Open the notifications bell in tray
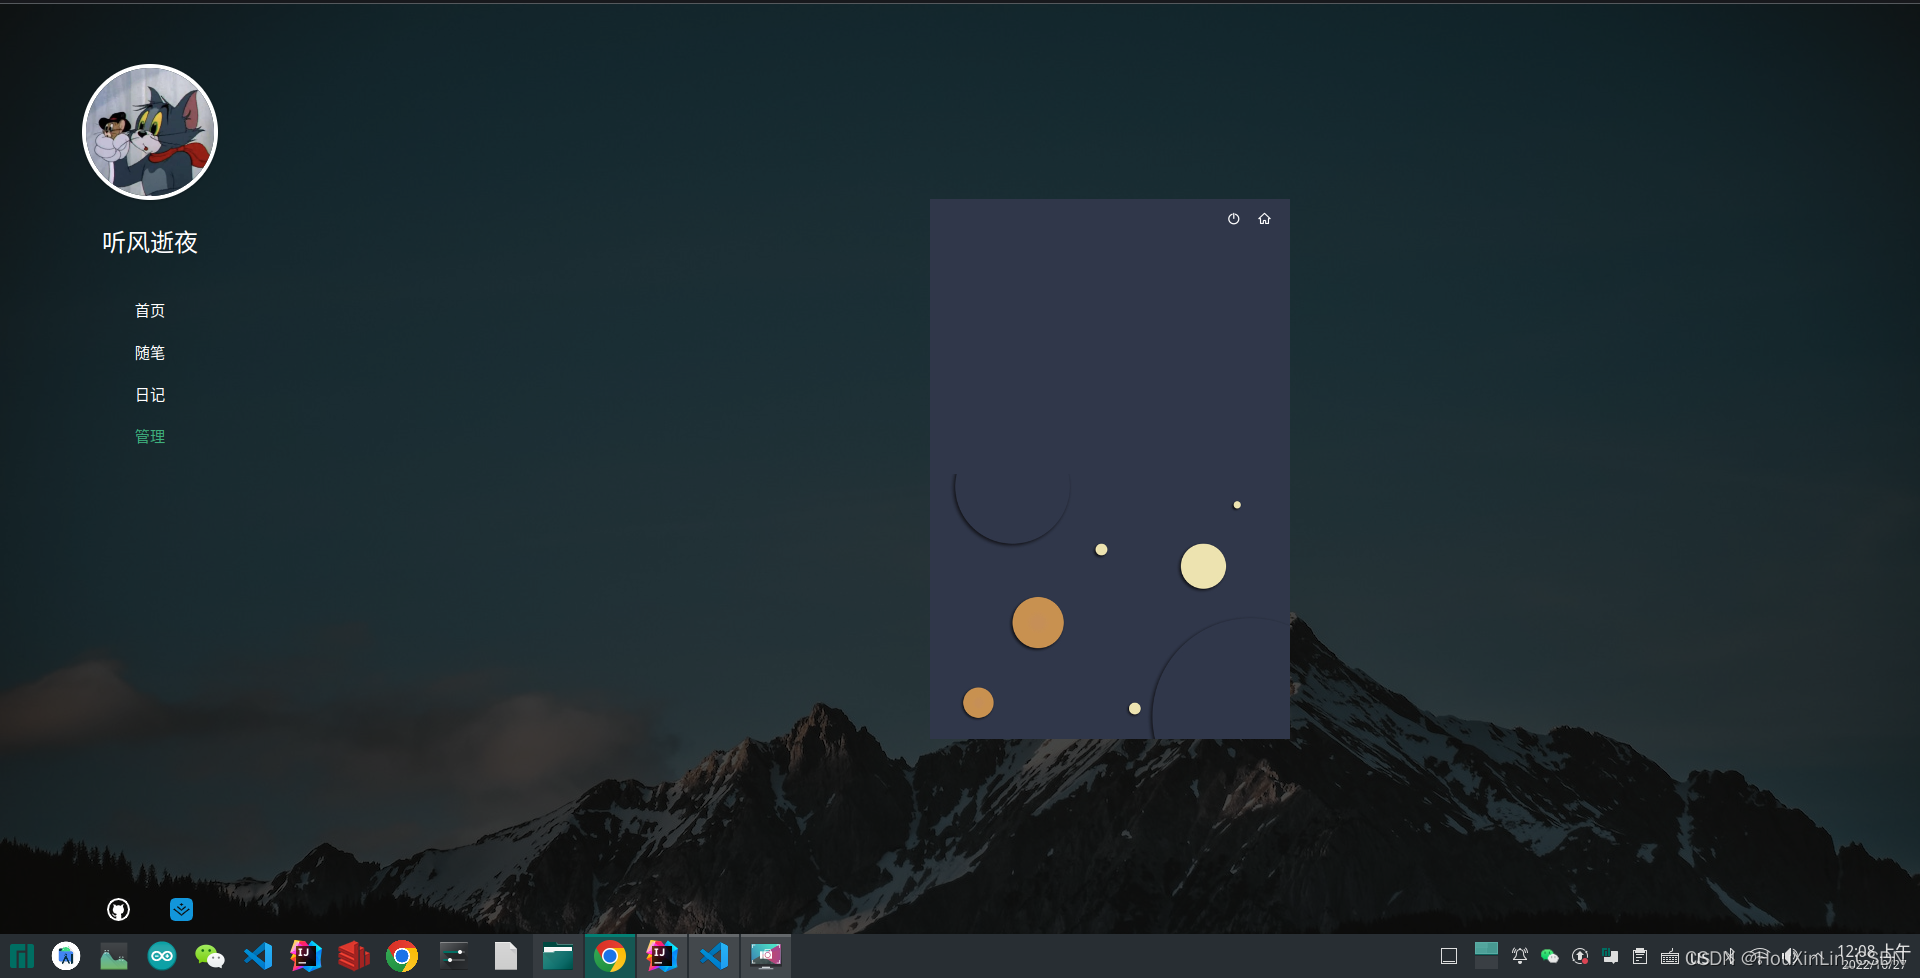Viewport: 1920px width, 978px height. point(1520,956)
